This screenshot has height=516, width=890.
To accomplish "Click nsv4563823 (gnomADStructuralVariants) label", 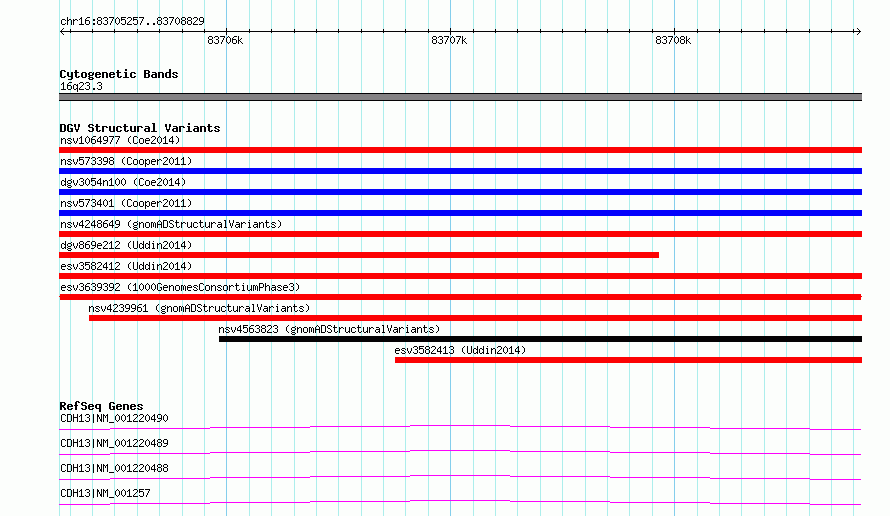I will pos(329,329).
